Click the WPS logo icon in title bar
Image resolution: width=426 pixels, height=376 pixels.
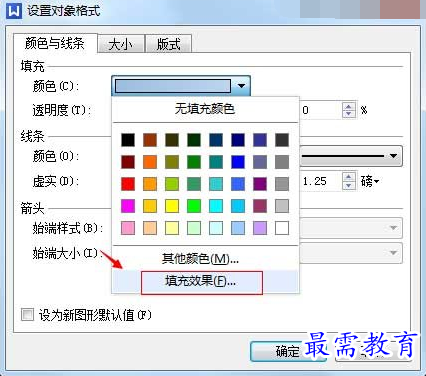14,10
